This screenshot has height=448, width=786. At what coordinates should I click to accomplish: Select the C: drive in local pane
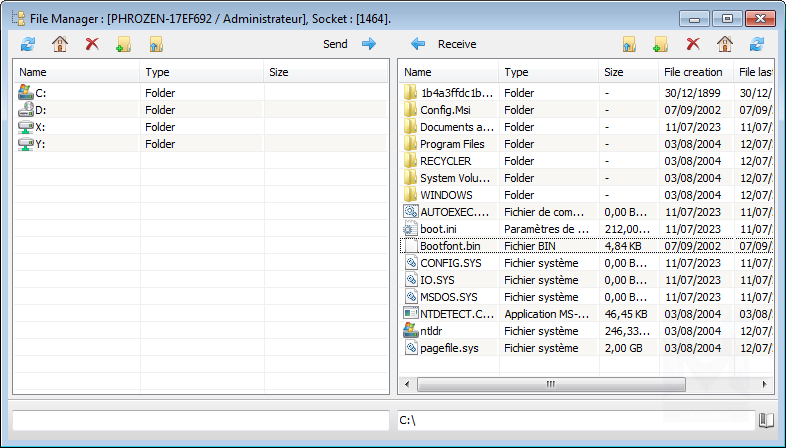(x=41, y=93)
